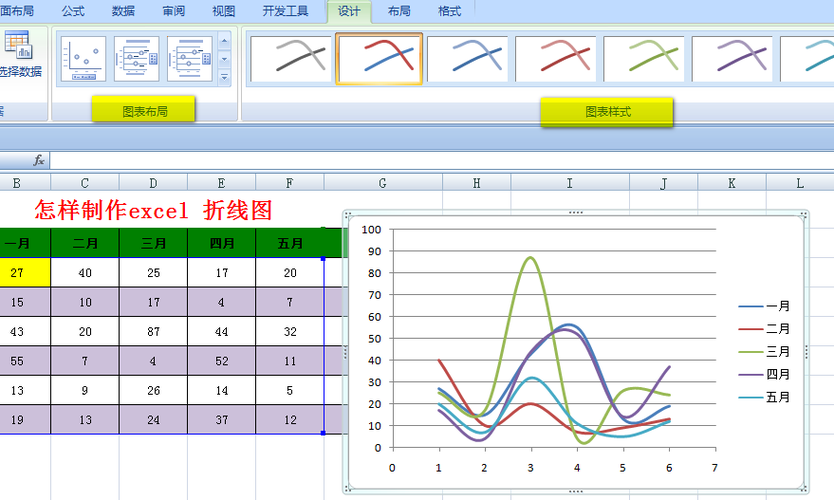The image size is (834, 500).
Task: Select column K header
Action: tap(732, 183)
